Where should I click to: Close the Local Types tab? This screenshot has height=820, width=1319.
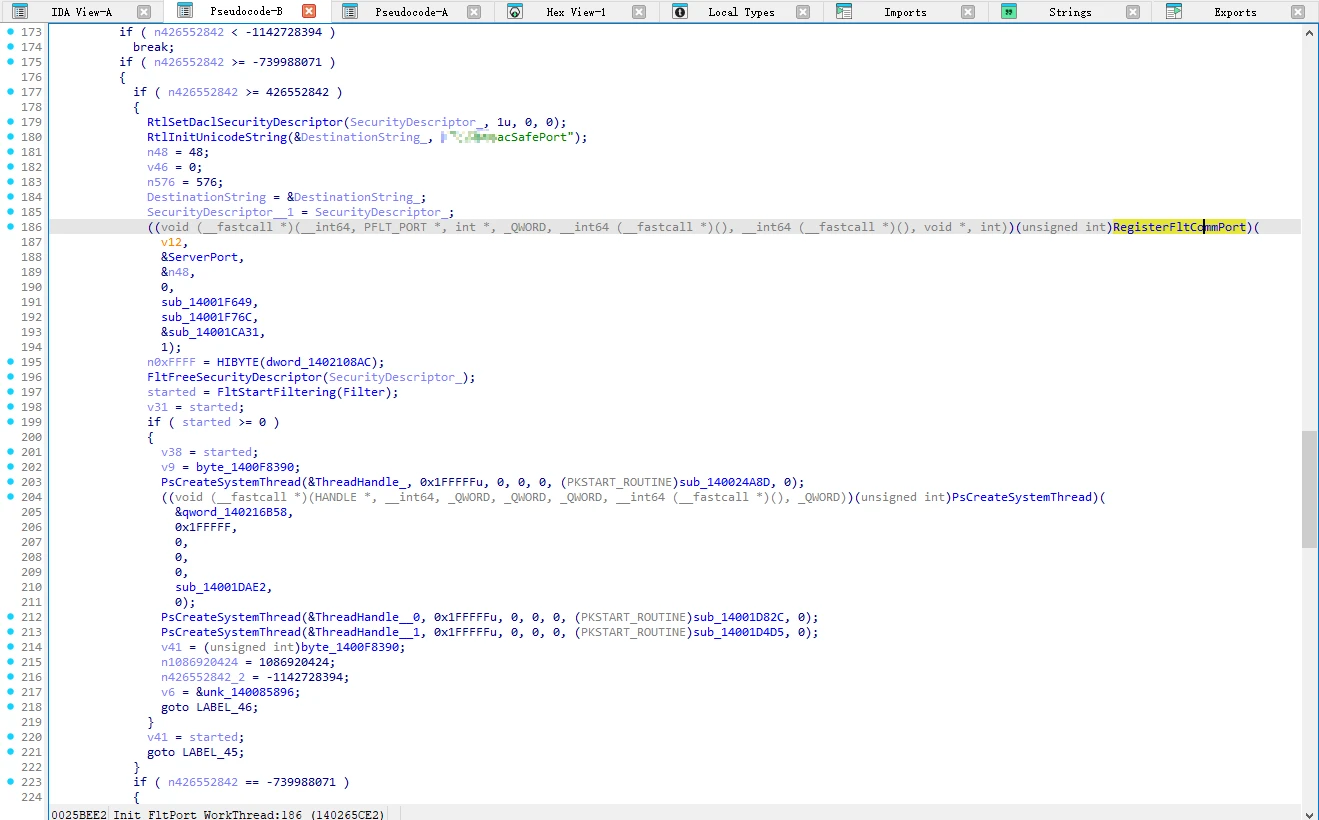click(803, 12)
